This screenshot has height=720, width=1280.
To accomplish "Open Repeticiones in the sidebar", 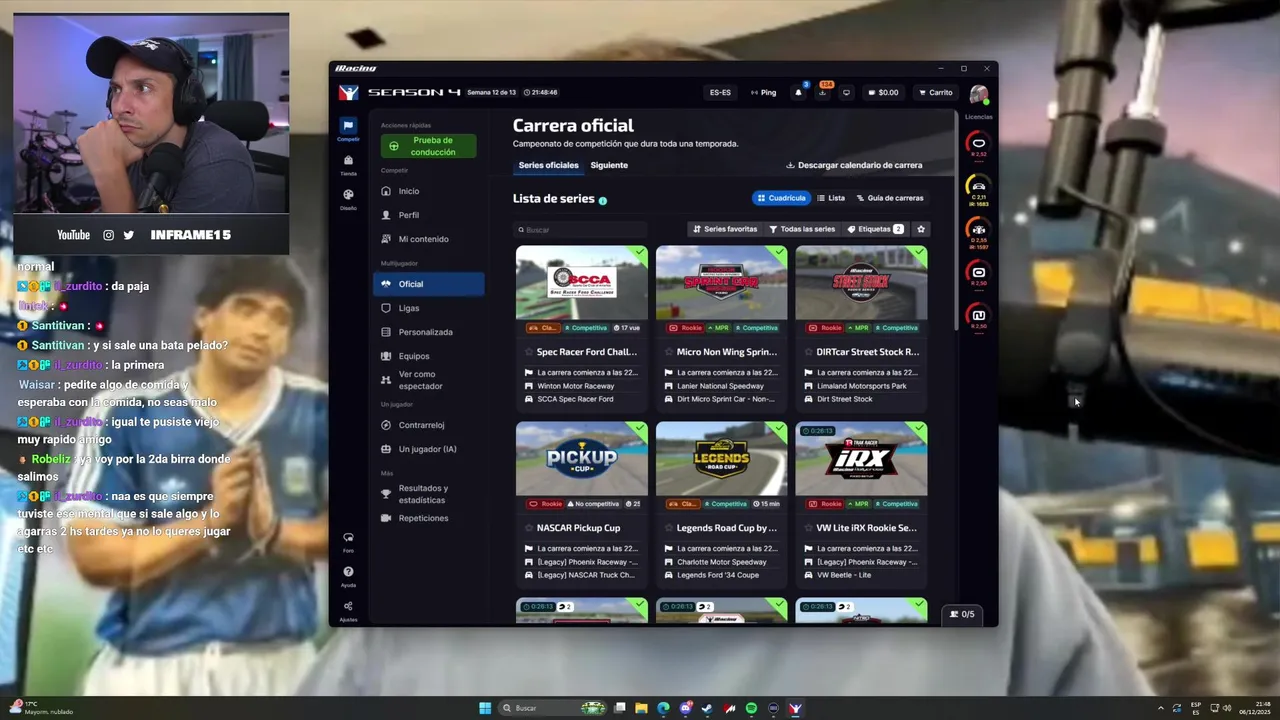I will click(x=429, y=518).
